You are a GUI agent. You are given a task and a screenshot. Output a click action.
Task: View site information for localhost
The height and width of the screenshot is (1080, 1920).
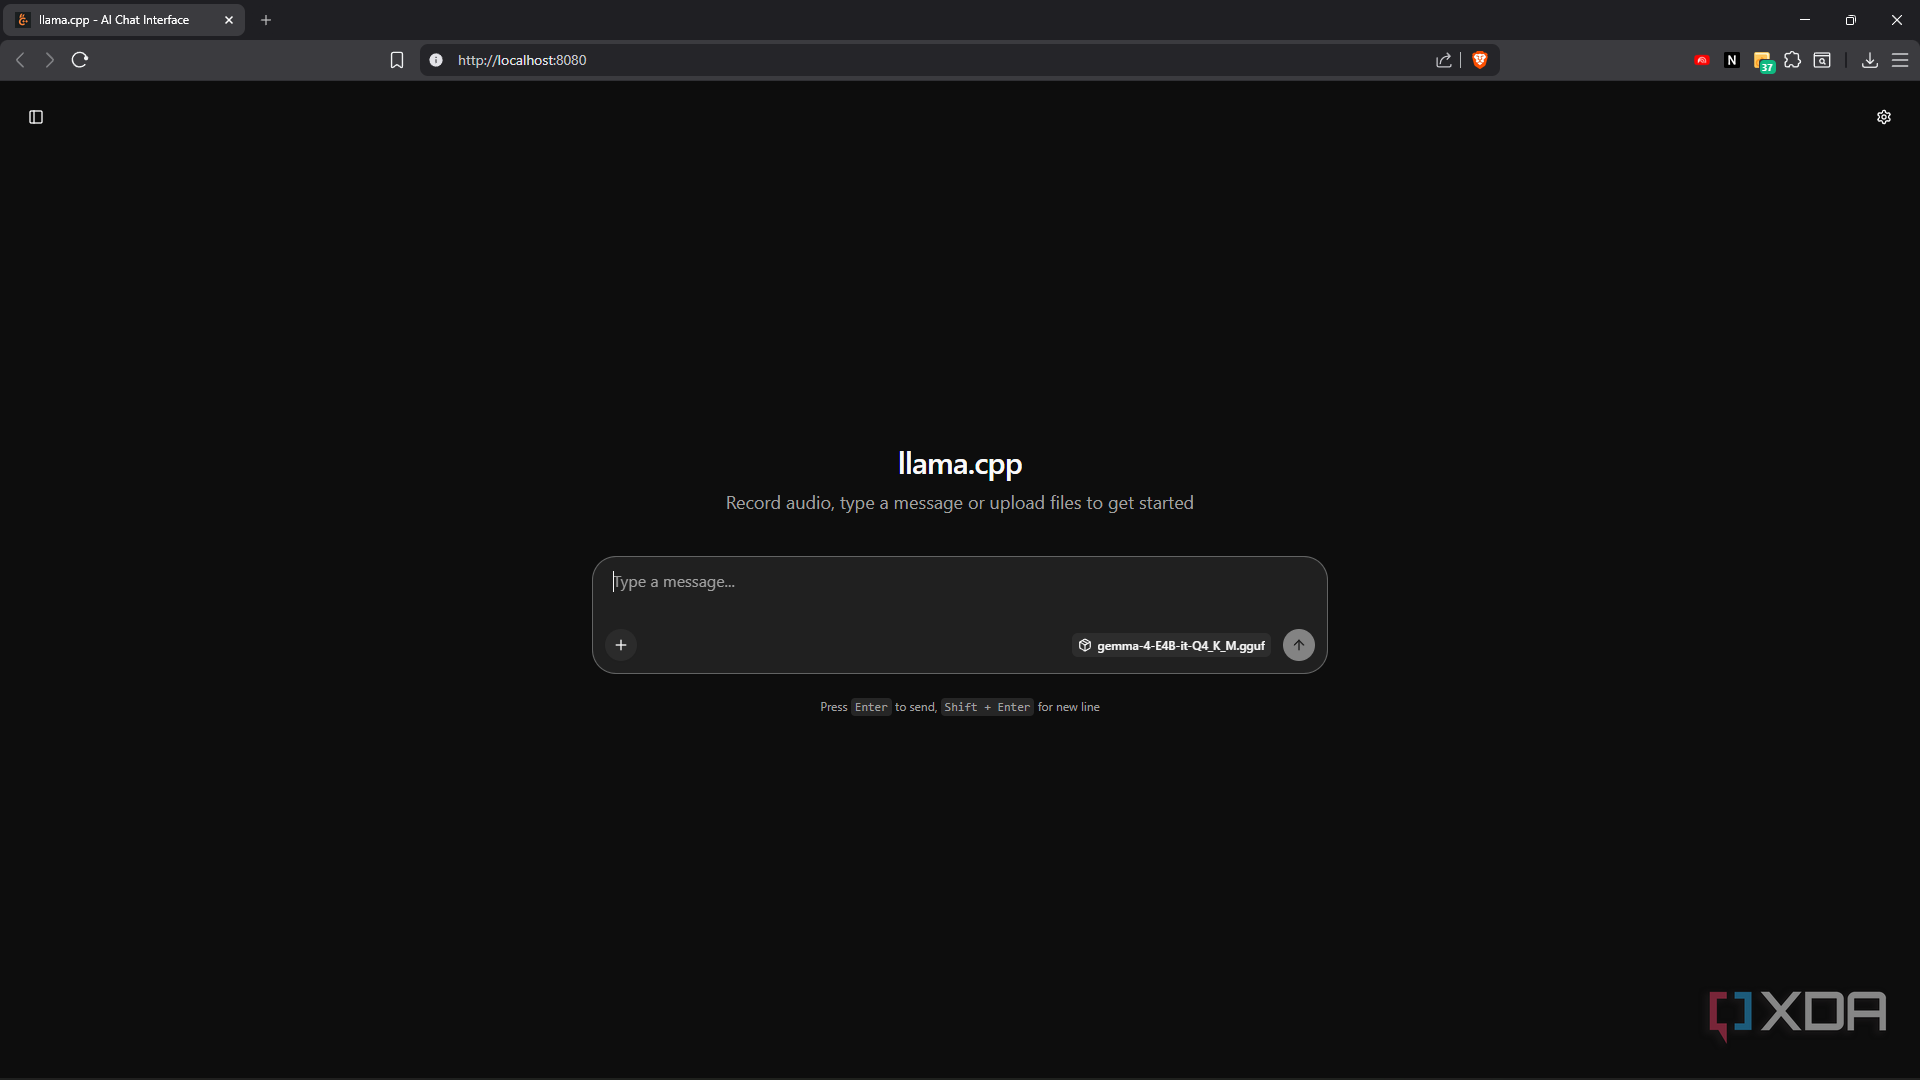(436, 60)
